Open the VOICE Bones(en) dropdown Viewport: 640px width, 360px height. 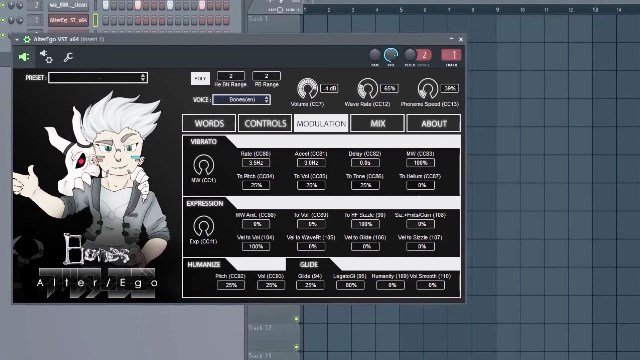coord(241,100)
